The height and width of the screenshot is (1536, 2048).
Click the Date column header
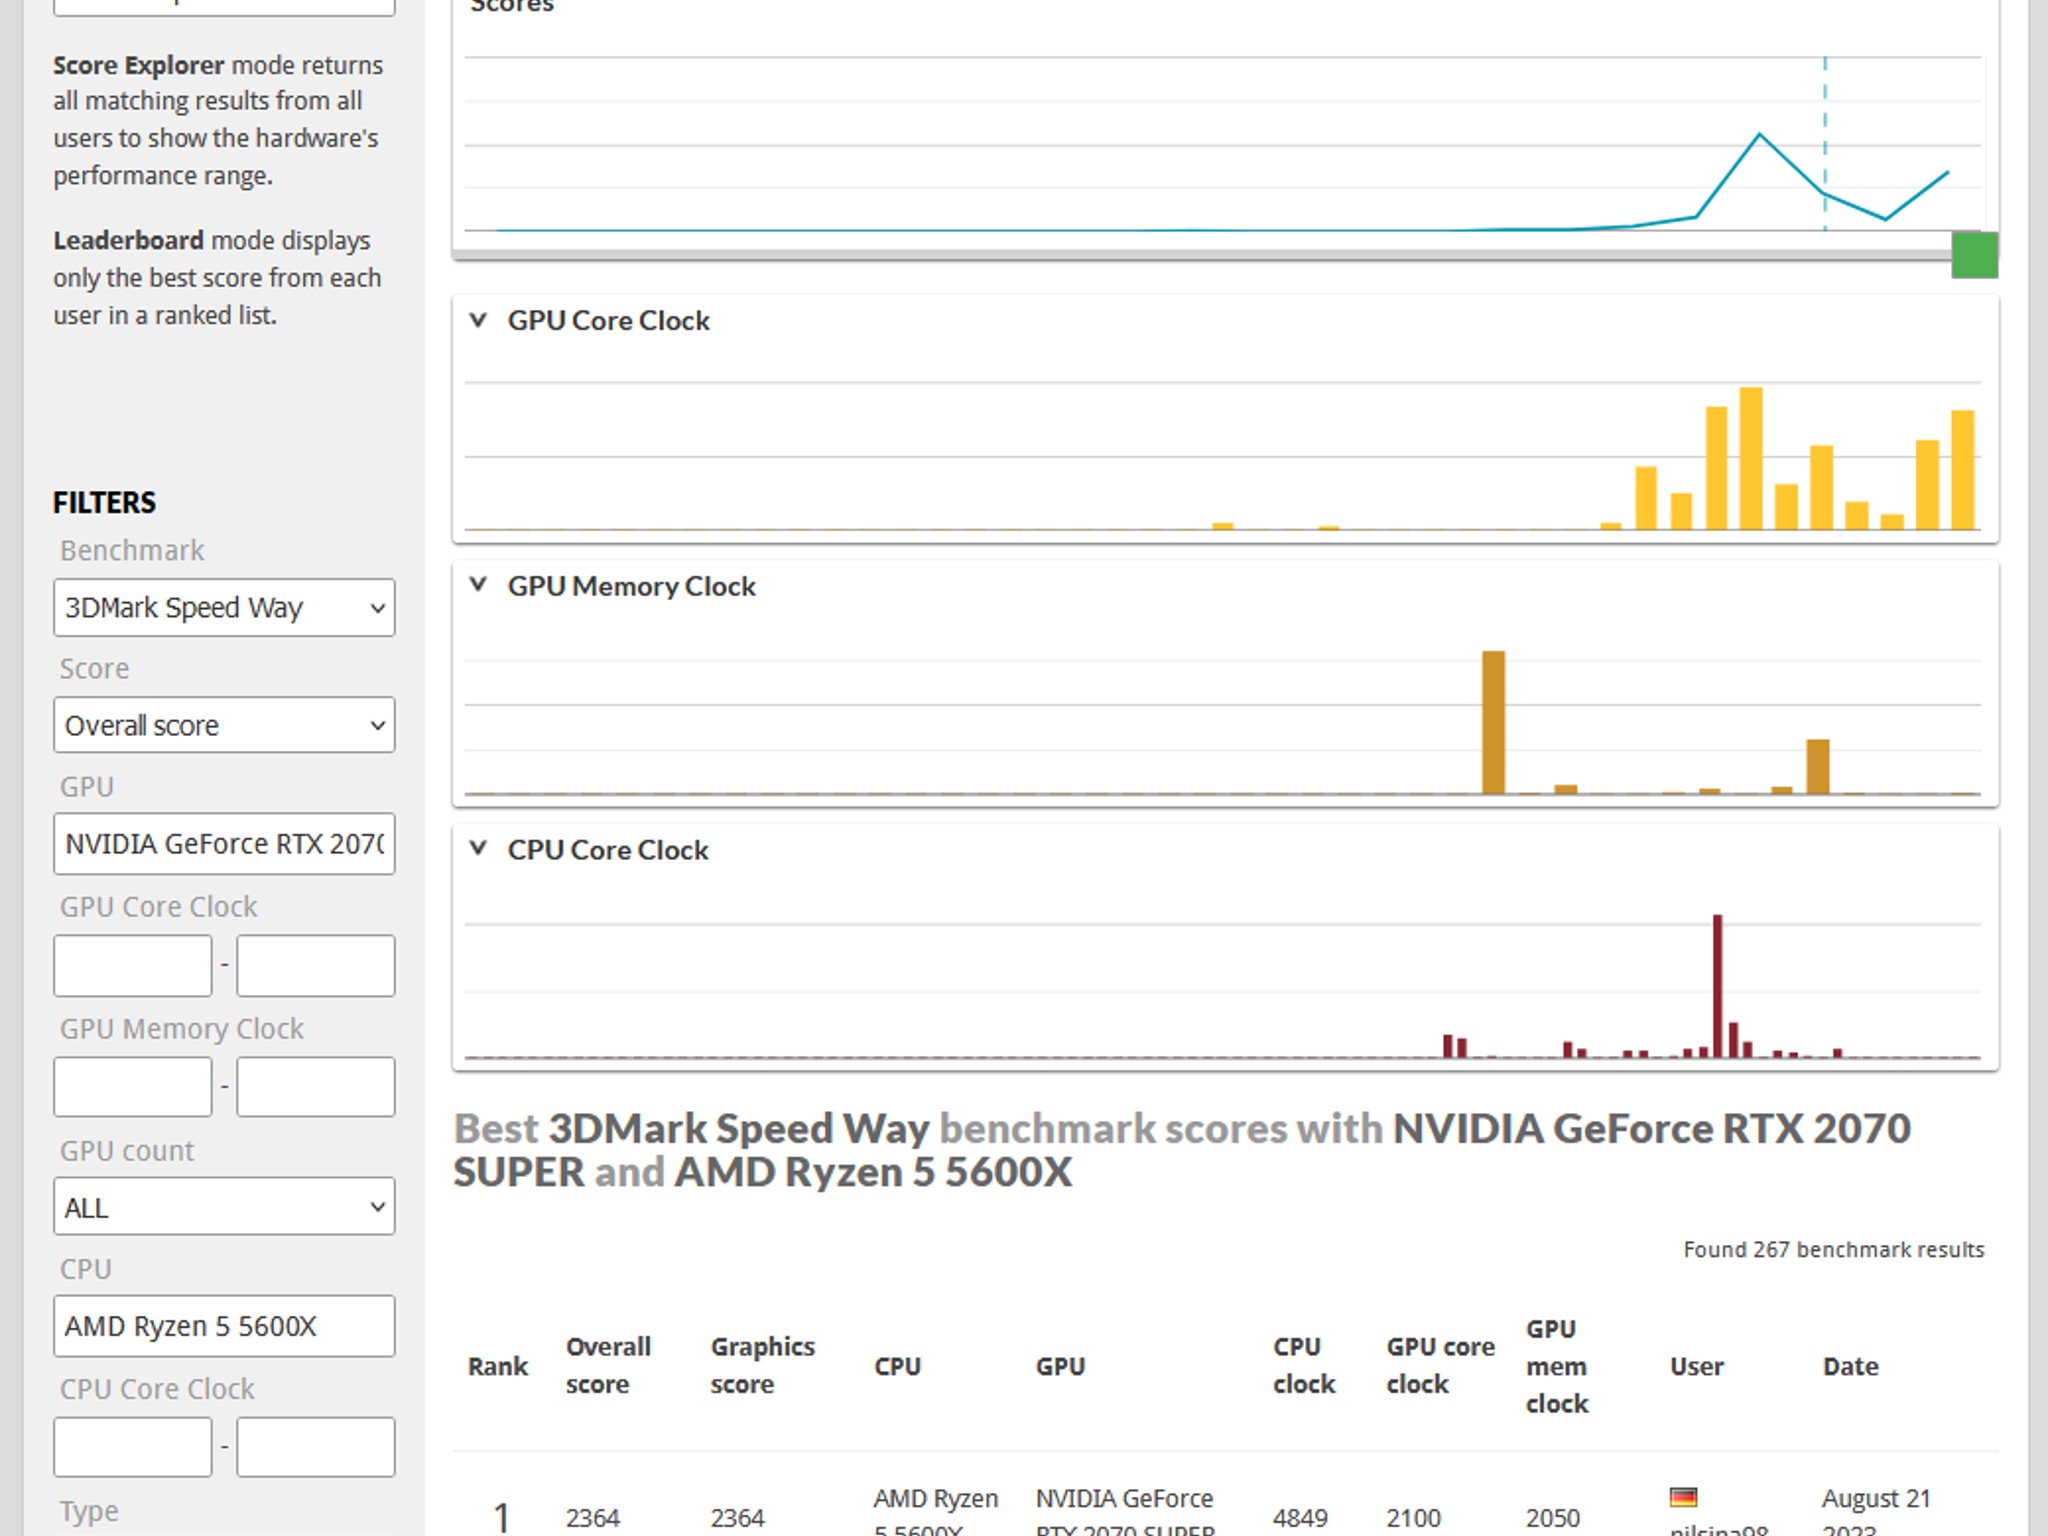(1850, 1366)
